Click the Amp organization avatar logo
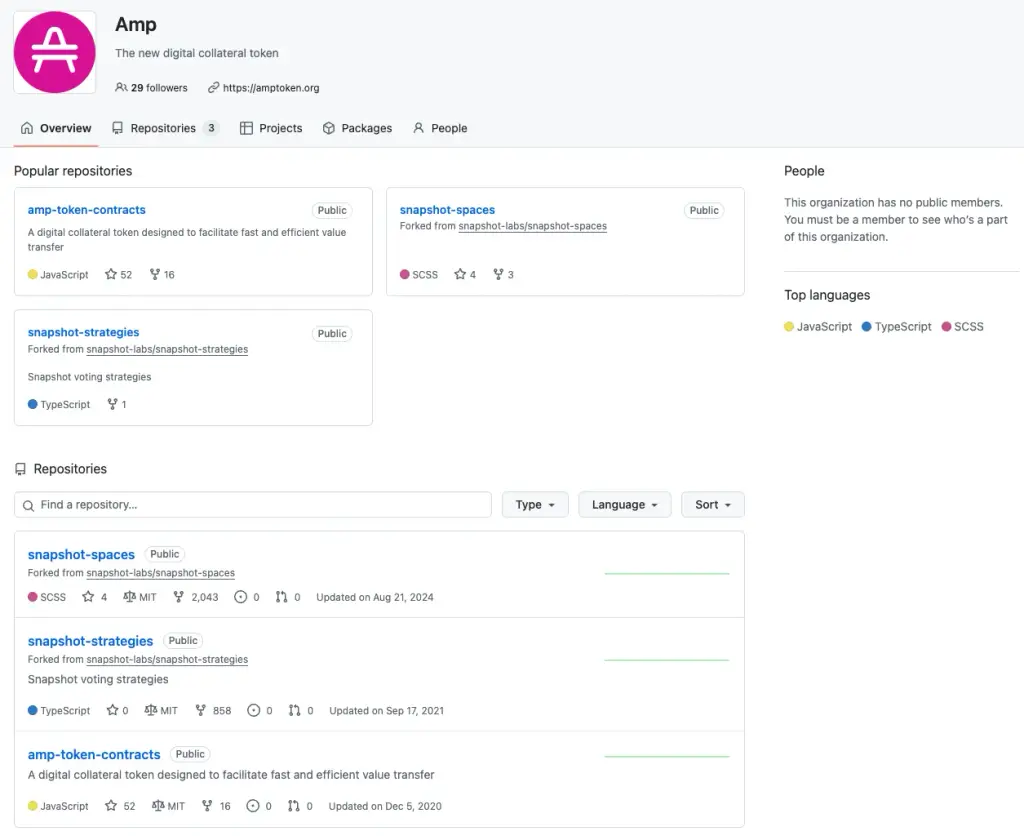The height and width of the screenshot is (840, 1024). (55, 52)
